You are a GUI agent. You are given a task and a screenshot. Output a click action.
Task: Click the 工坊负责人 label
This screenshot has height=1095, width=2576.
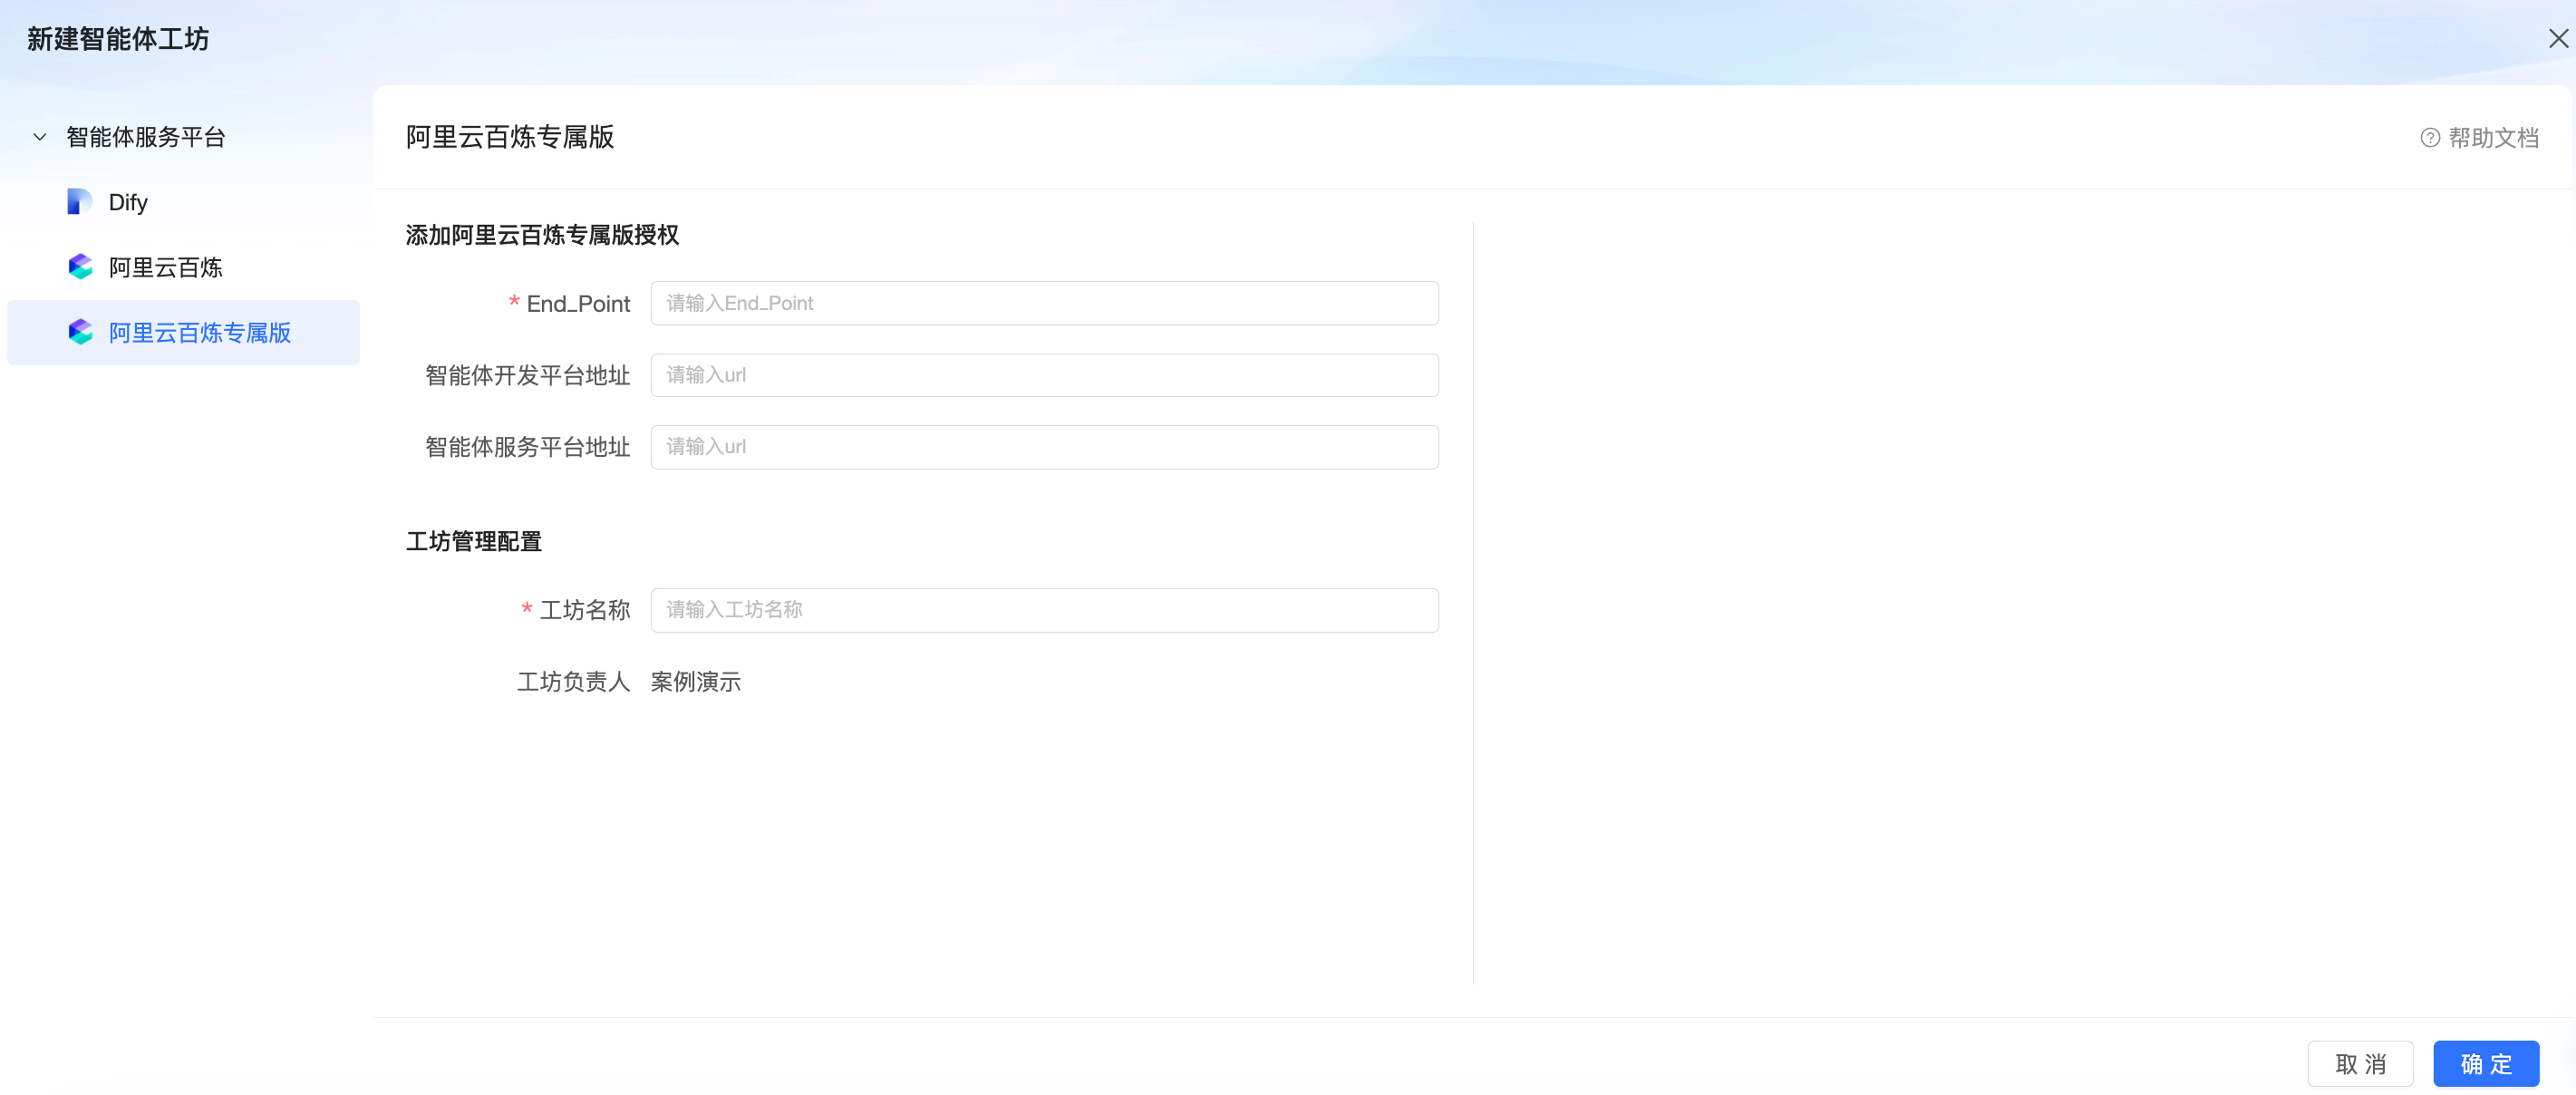(573, 682)
